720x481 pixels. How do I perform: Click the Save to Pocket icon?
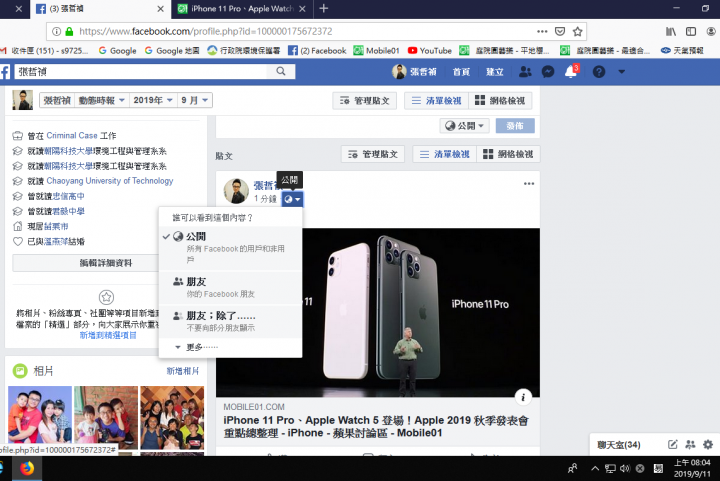(x=560, y=31)
